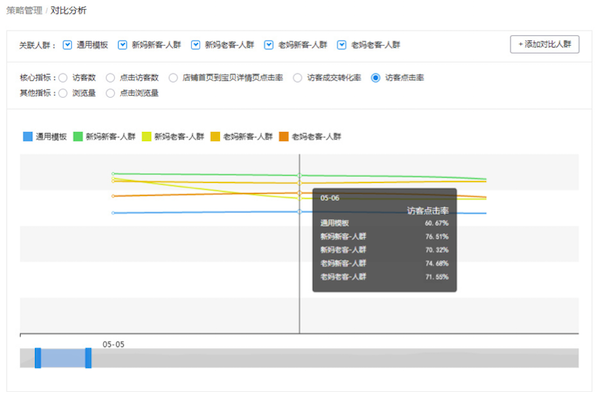Toggle the 新妈新客-人群 checkbox
The width and height of the screenshot is (600, 394).
pyautogui.click(x=122, y=45)
